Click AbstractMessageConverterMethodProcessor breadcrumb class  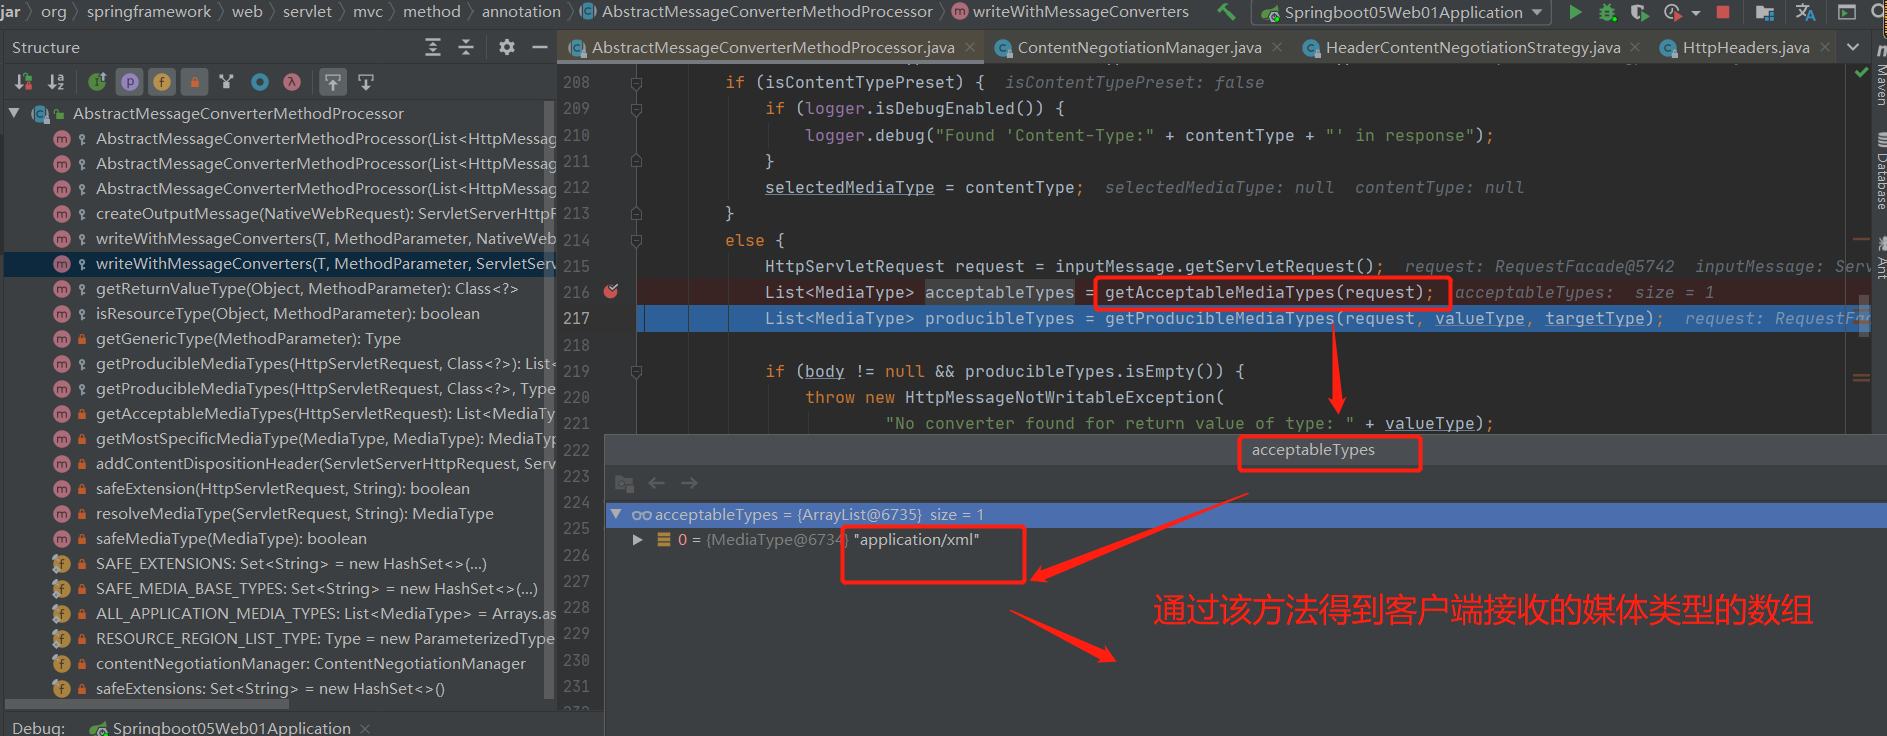click(767, 12)
